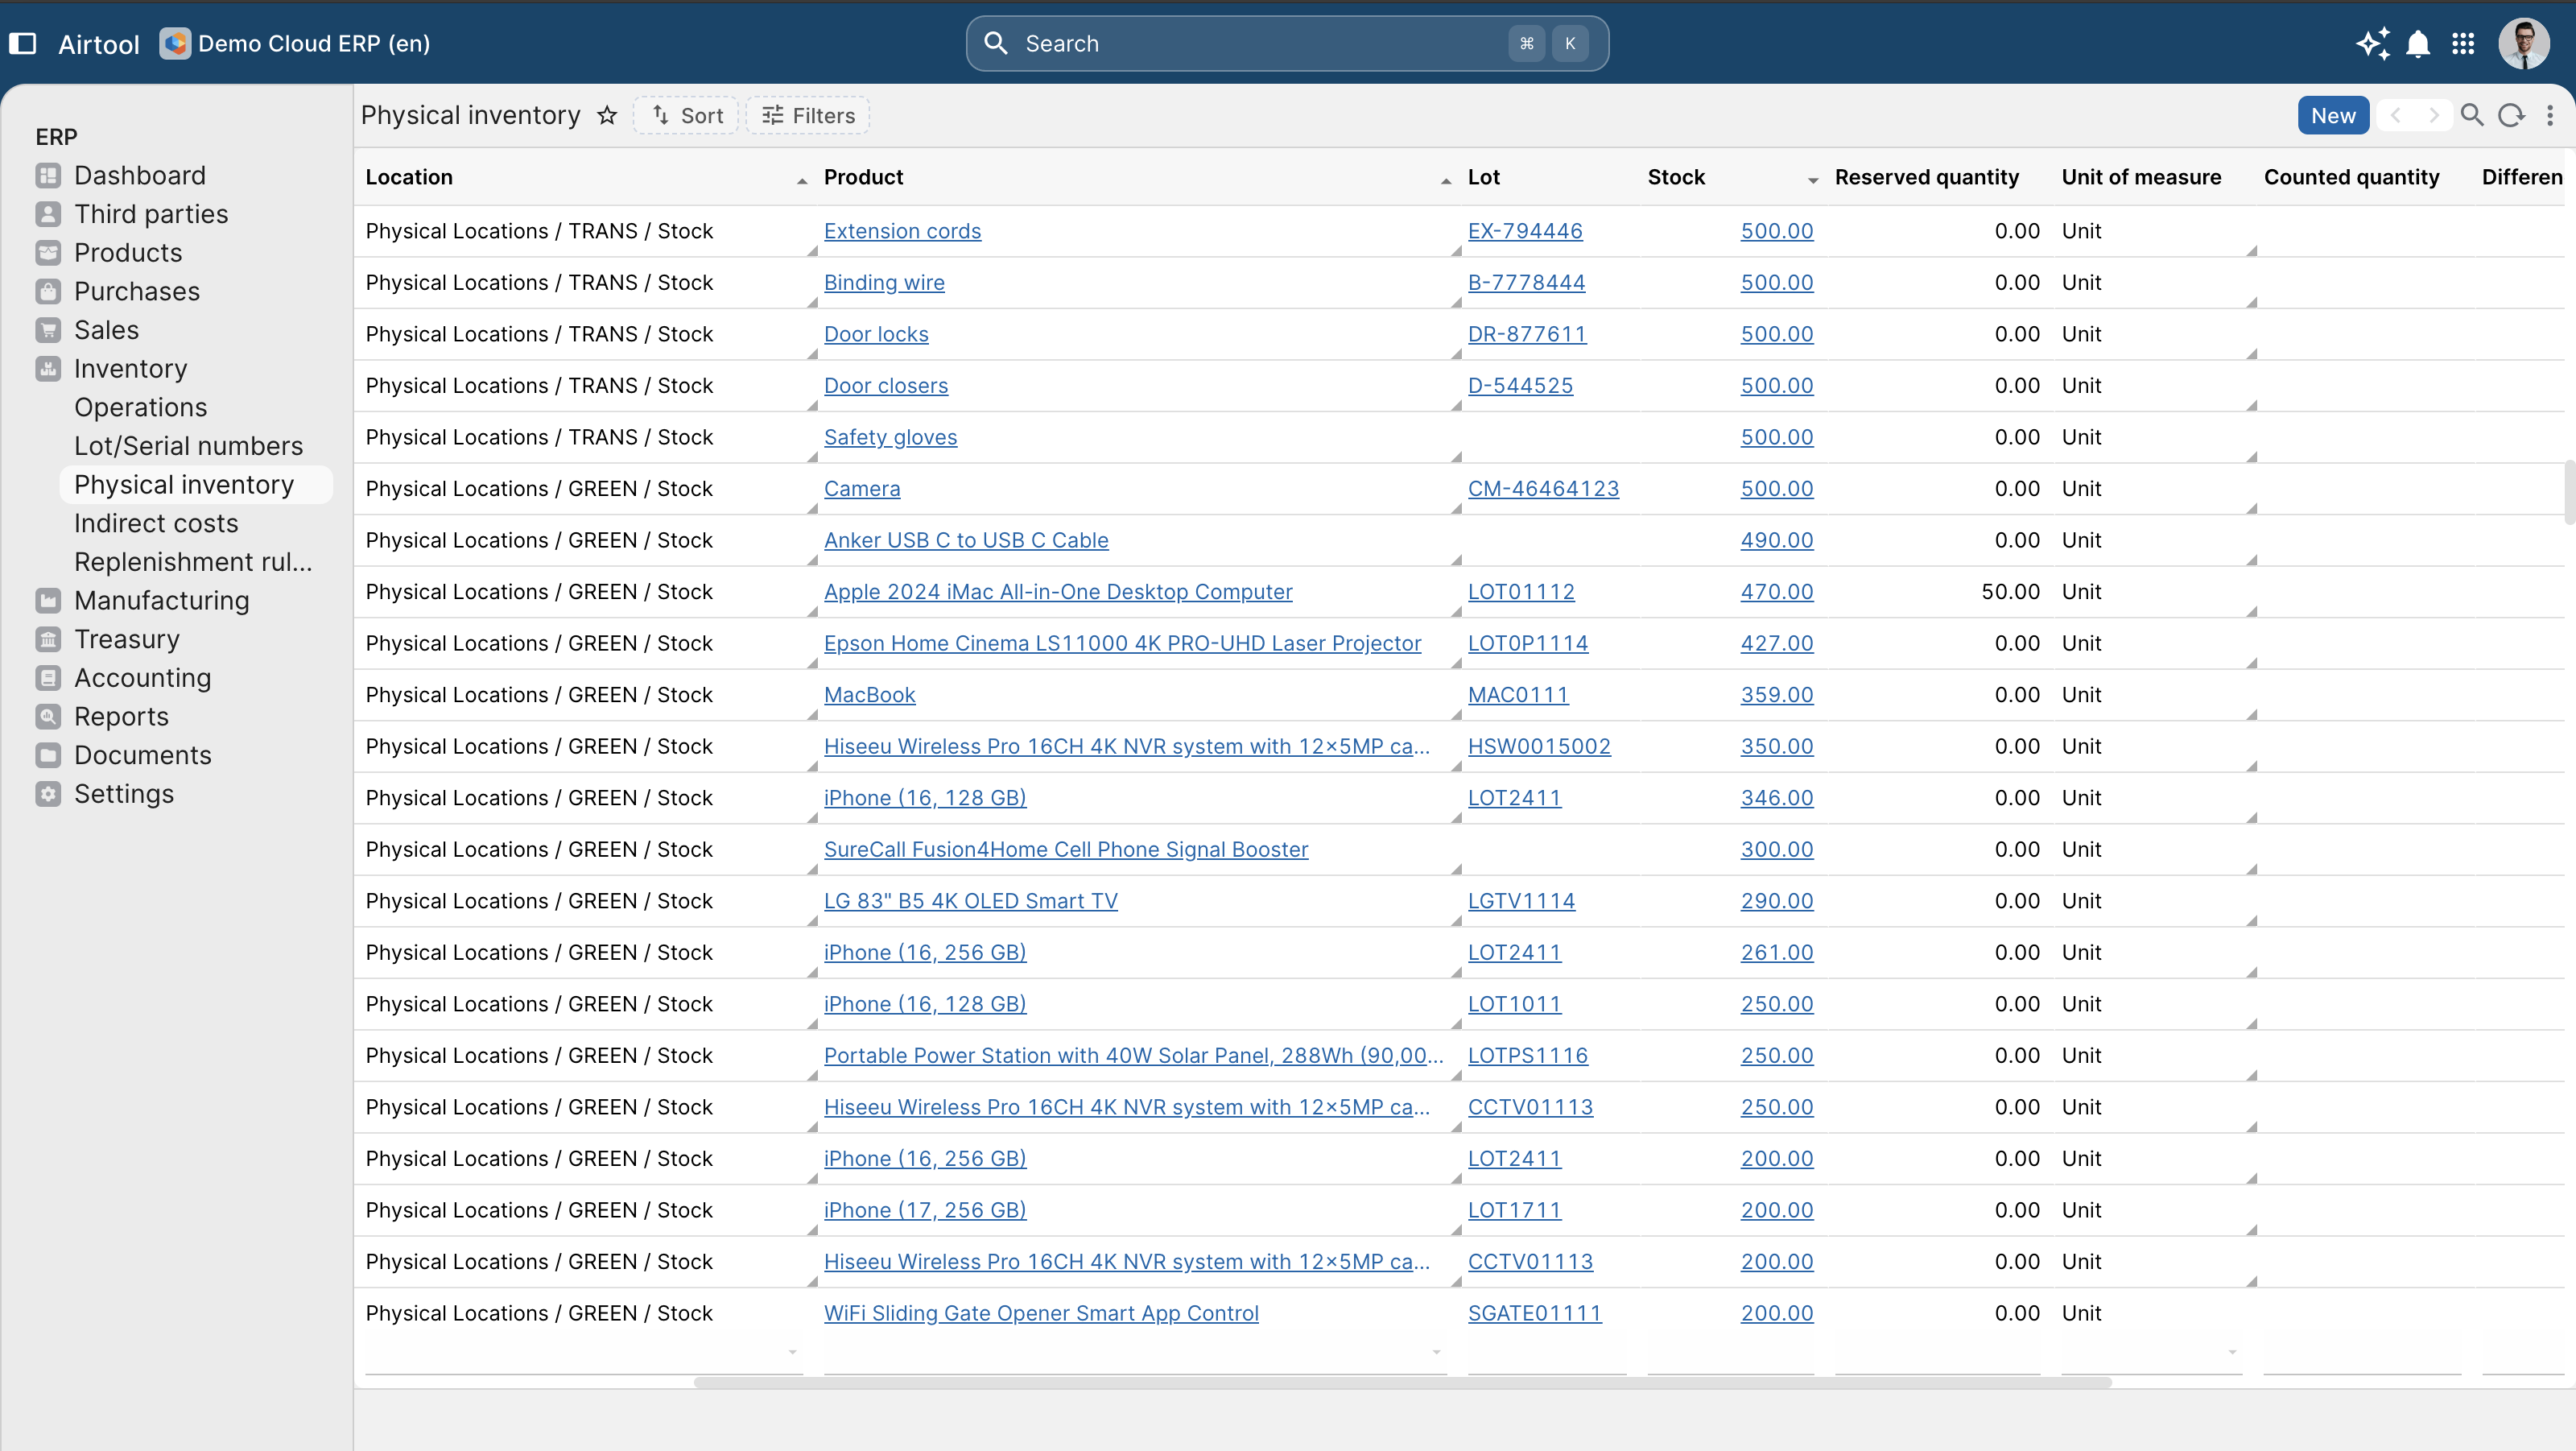The image size is (2576, 1451).
Task: Toggle the sidebar panel icon
Action: tap(22, 43)
